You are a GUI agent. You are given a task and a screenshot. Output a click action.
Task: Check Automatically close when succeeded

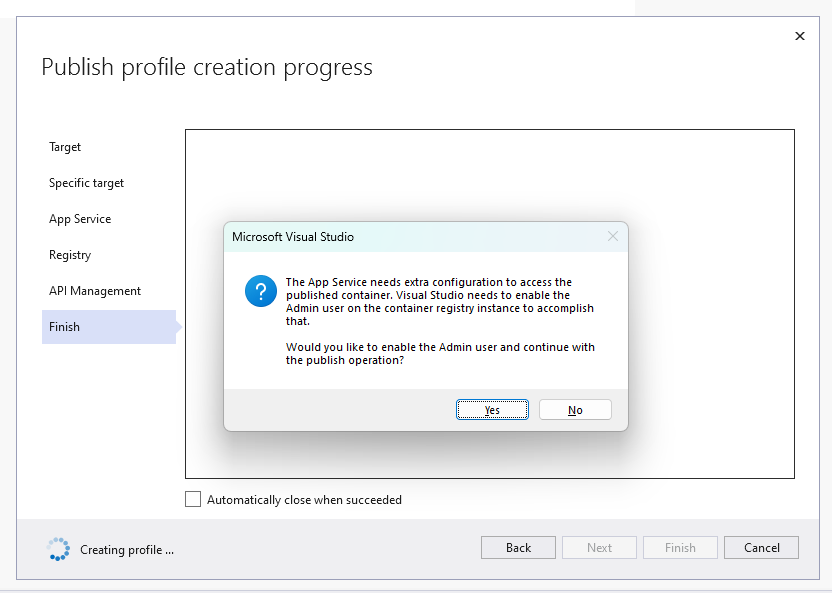pyautogui.click(x=193, y=499)
